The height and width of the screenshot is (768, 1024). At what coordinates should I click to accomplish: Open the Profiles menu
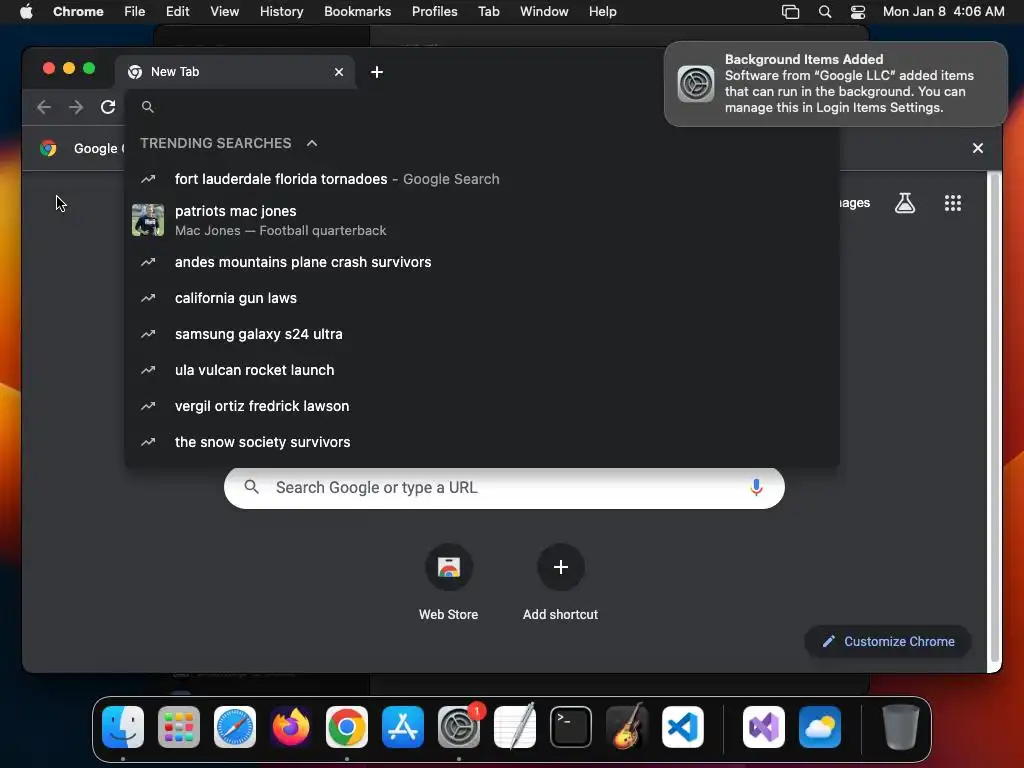pyautogui.click(x=434, y=12)
